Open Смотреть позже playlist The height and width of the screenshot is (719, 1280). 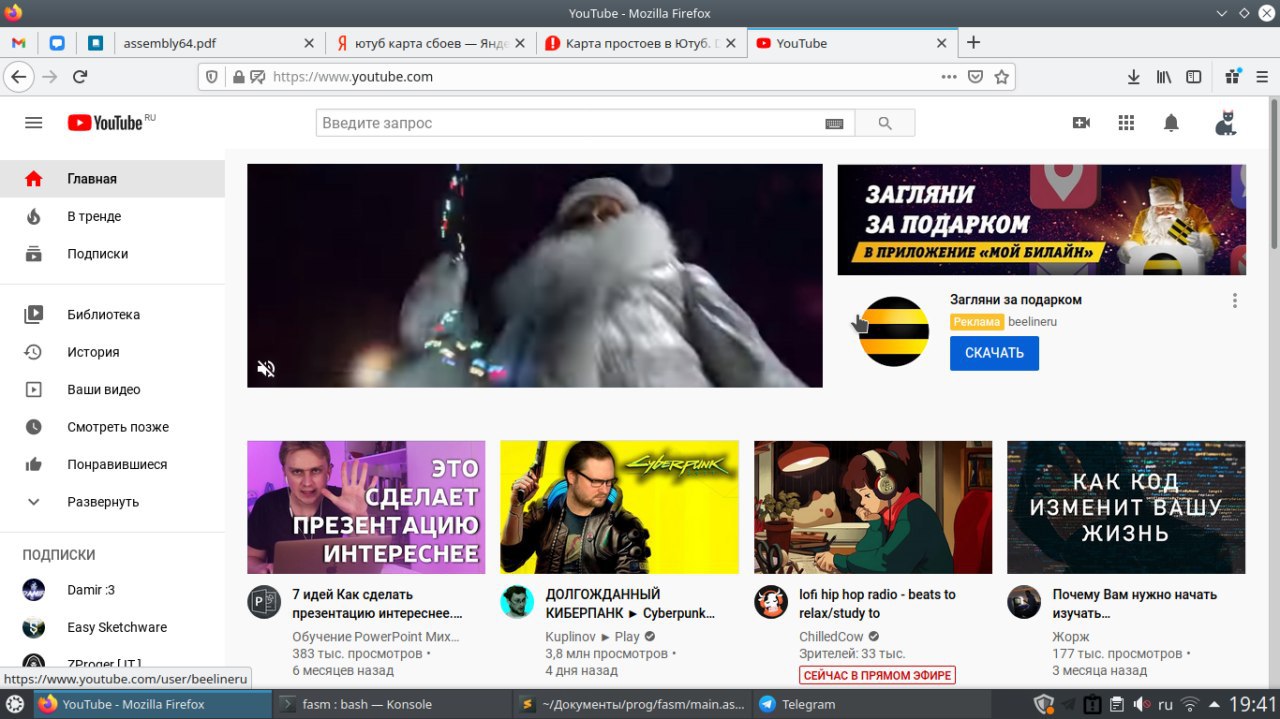point(112,427)
